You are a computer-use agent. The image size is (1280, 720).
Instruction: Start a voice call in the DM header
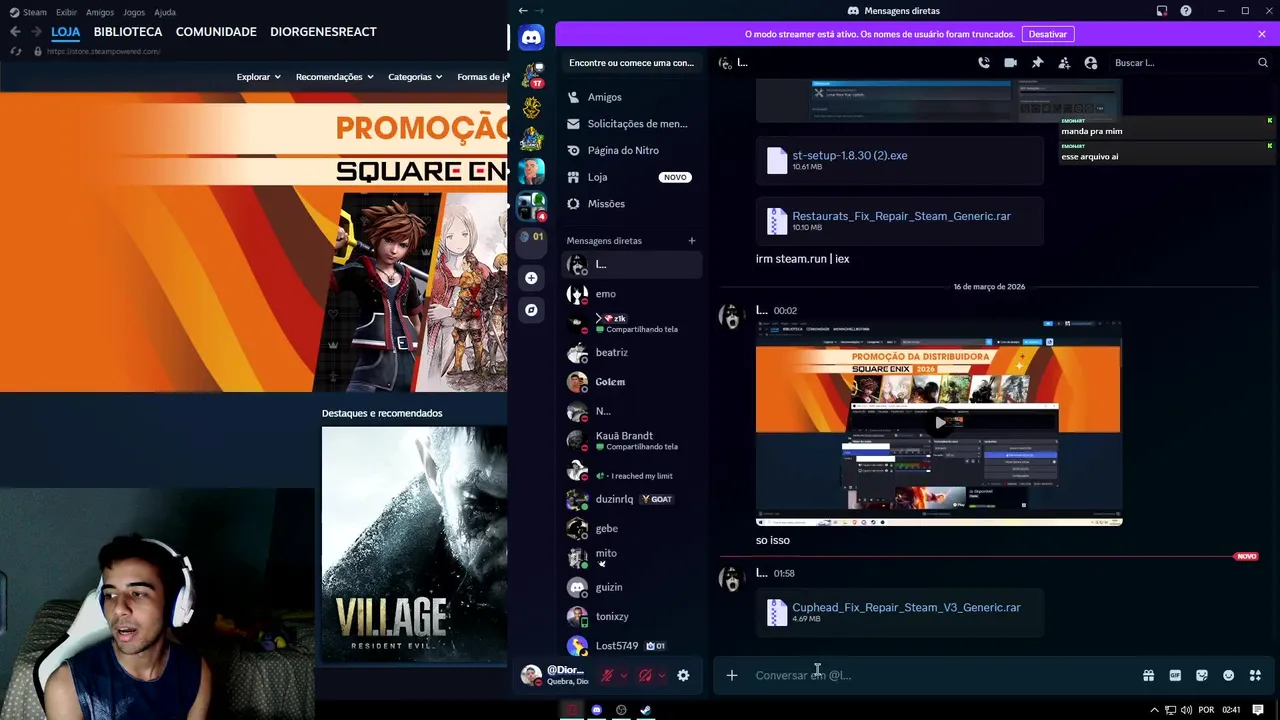[x=984, y=62]
